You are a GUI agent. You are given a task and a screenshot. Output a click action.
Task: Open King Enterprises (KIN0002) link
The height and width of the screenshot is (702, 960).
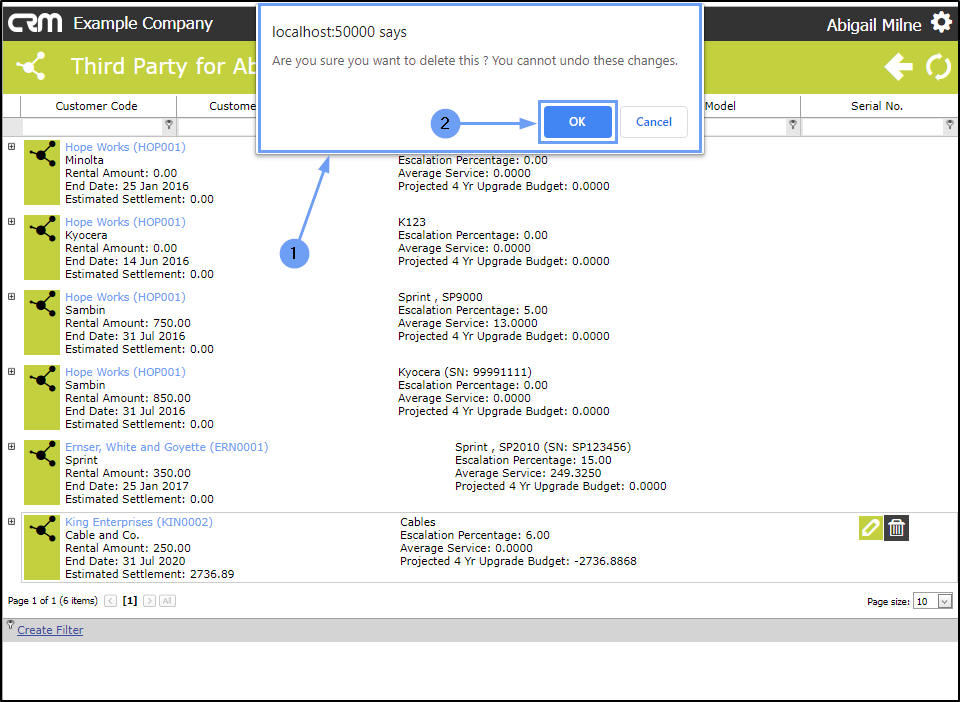click(x=139, y=522)
